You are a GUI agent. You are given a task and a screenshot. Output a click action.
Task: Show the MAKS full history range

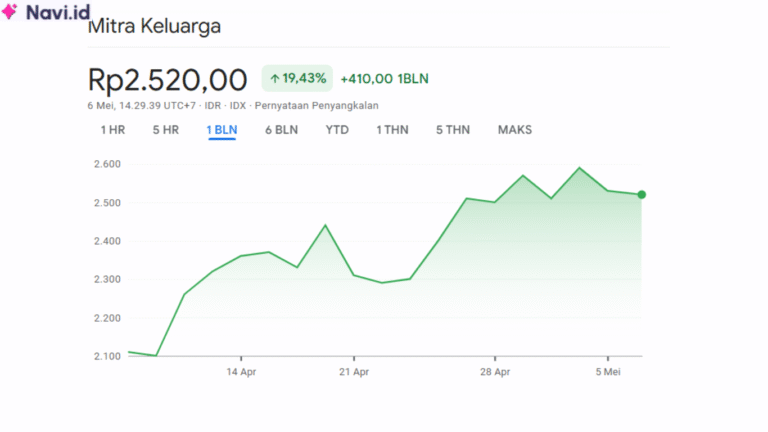coord(514,130)
